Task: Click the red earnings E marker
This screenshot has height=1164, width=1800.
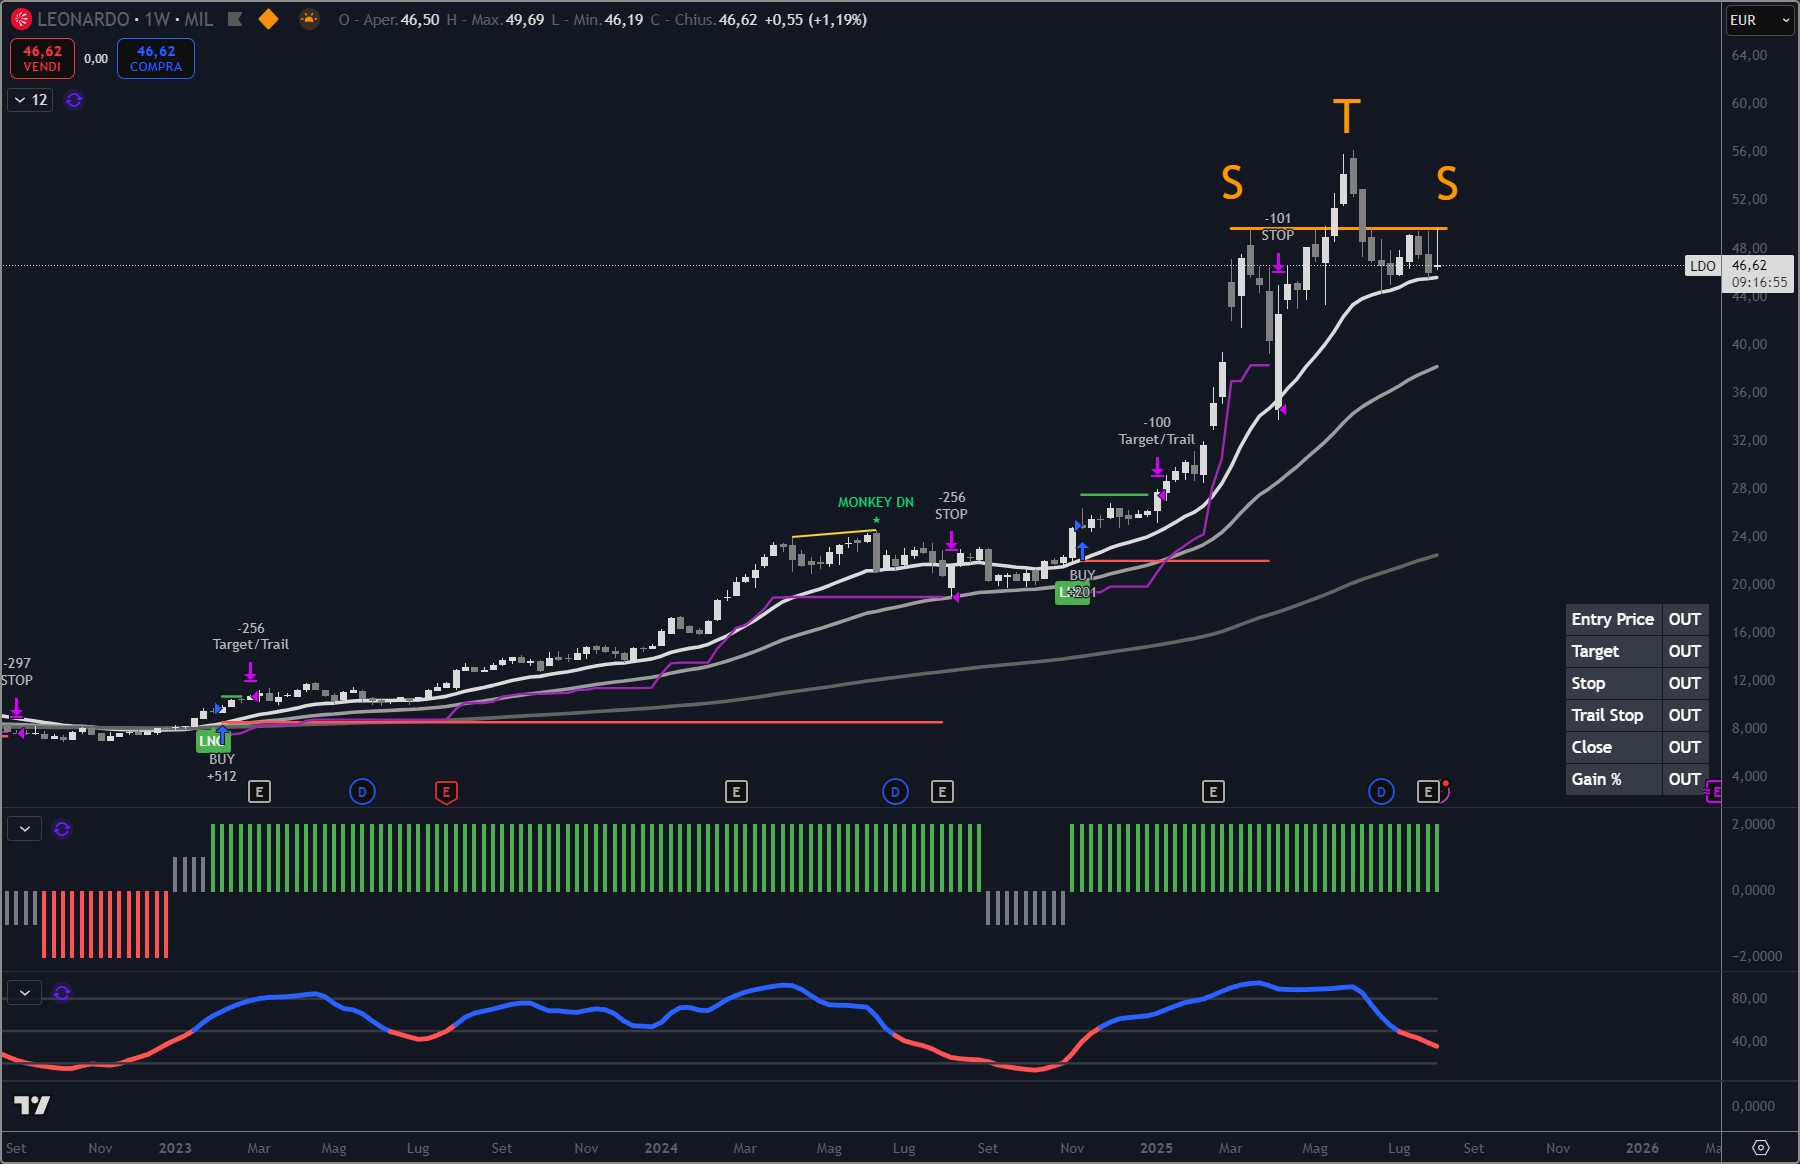Action: click(x=446, y=792)
